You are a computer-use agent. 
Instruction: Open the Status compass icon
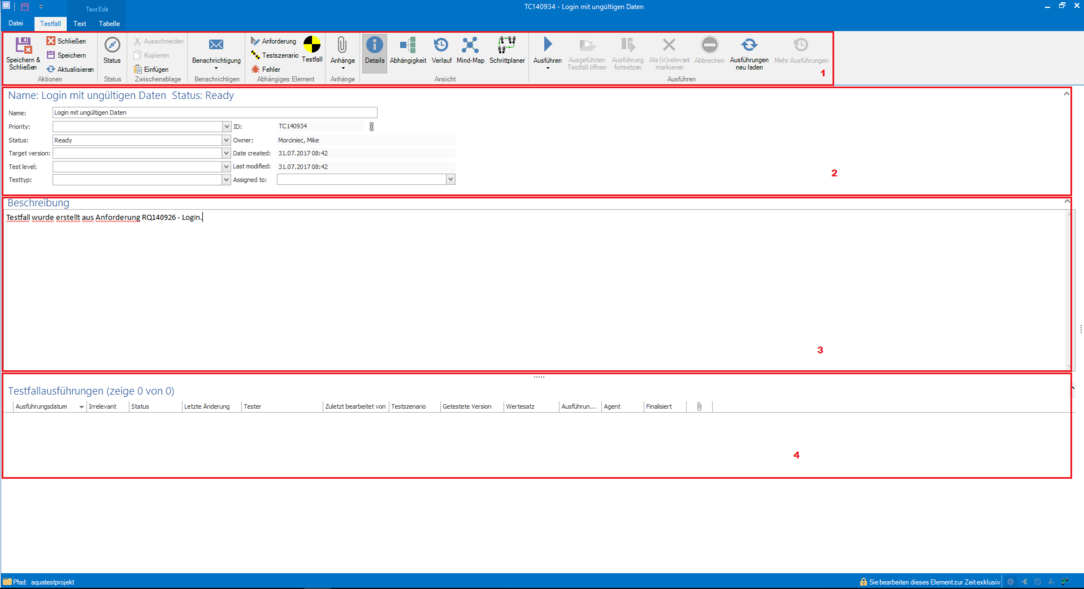click(x=112, y=46)
